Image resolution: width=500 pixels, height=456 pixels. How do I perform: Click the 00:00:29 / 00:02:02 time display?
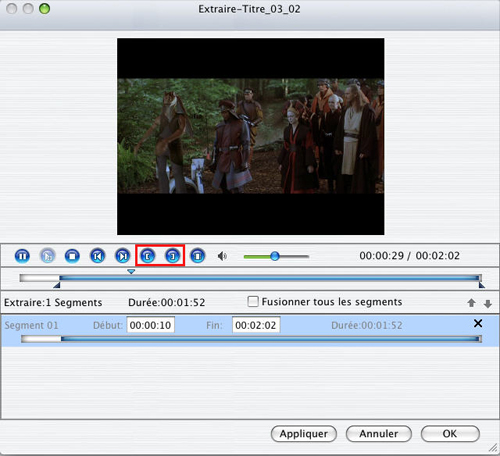click(409, 256)
